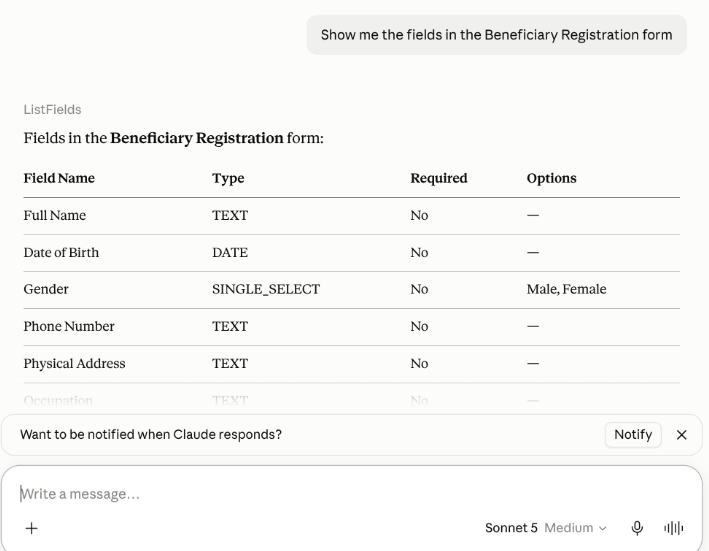
Task: Click the user message bubble
Action: click(496, 35)
